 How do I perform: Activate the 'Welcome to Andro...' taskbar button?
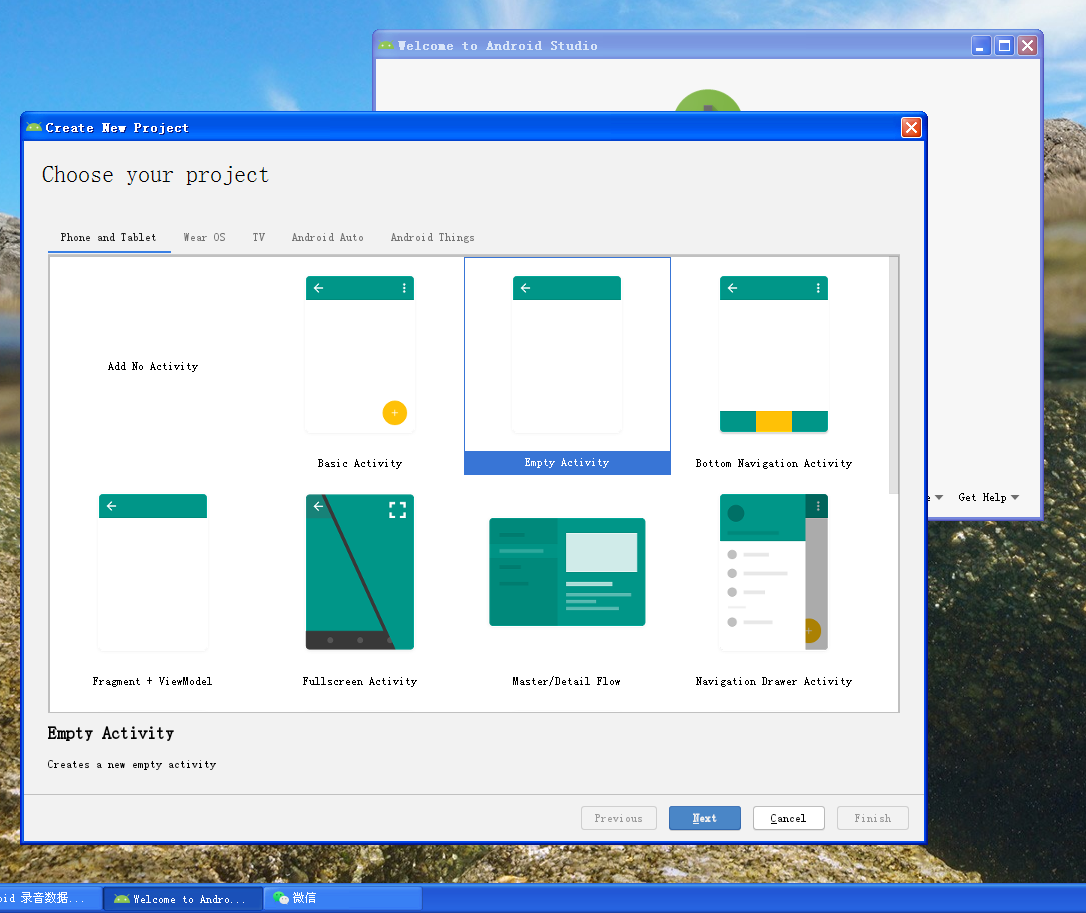[184, 898]
